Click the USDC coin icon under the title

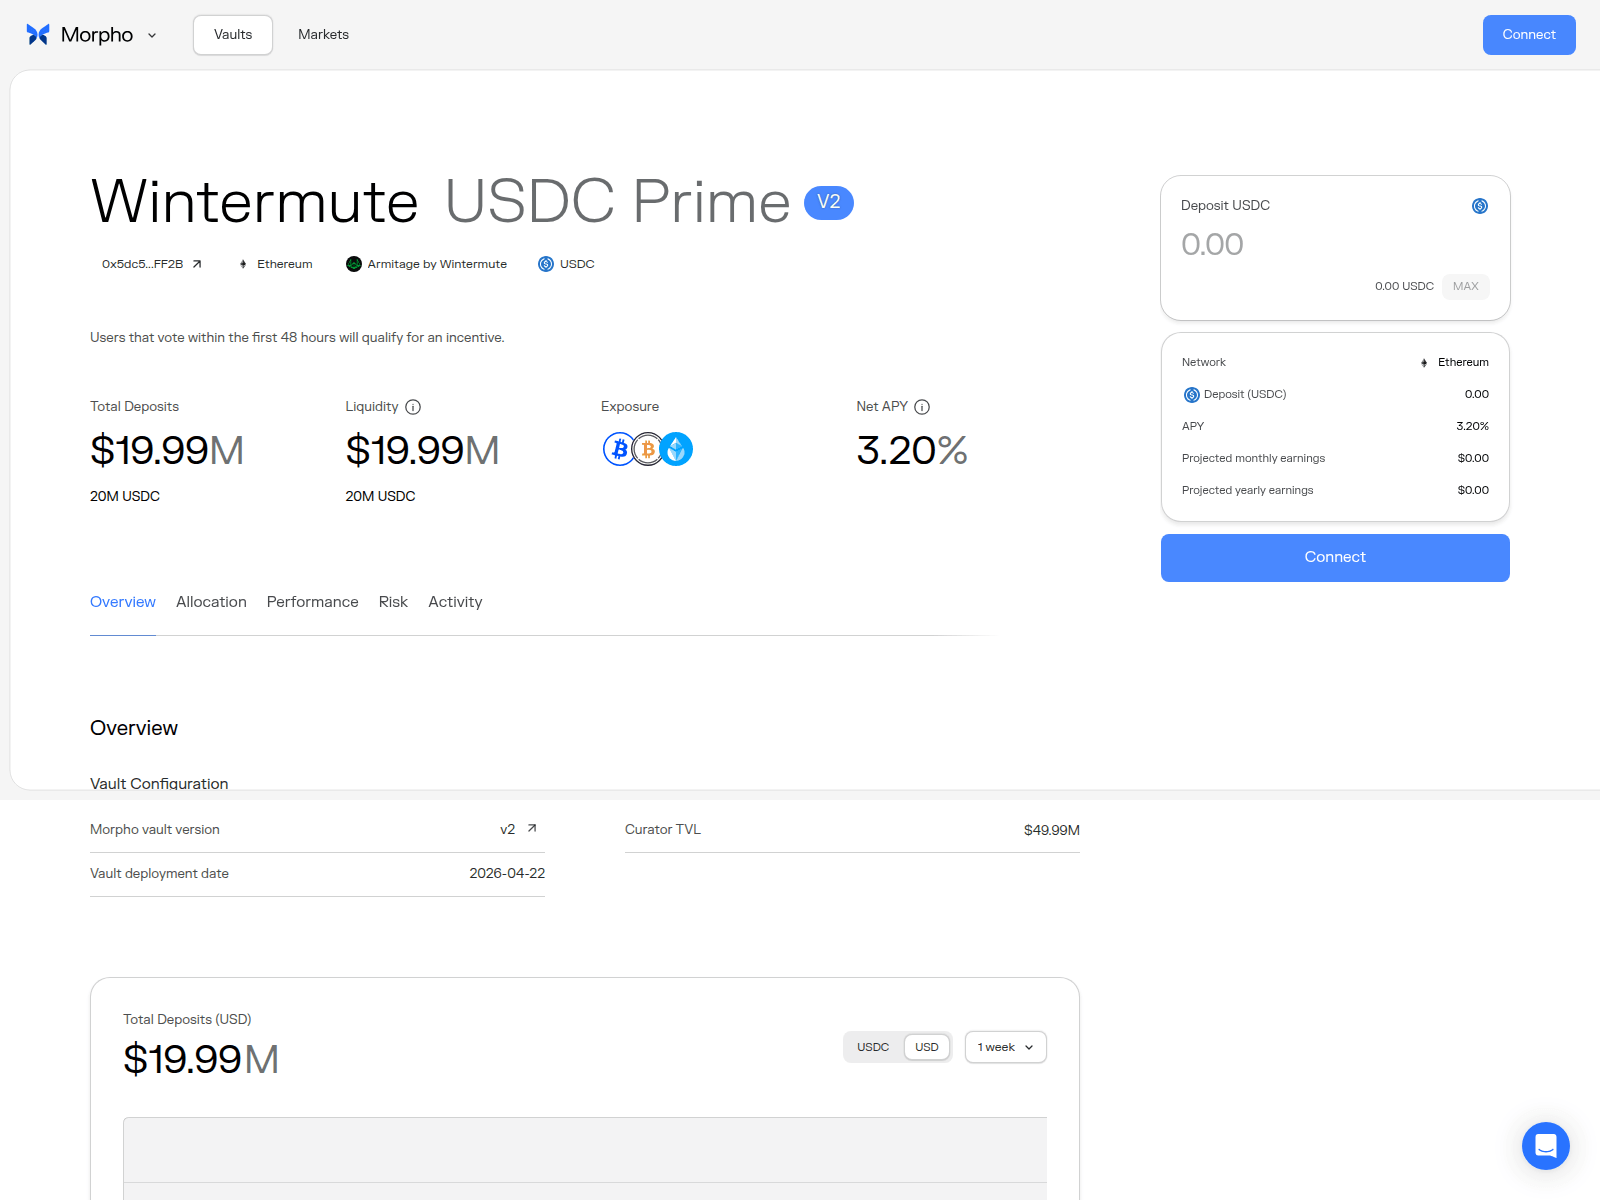546,264
